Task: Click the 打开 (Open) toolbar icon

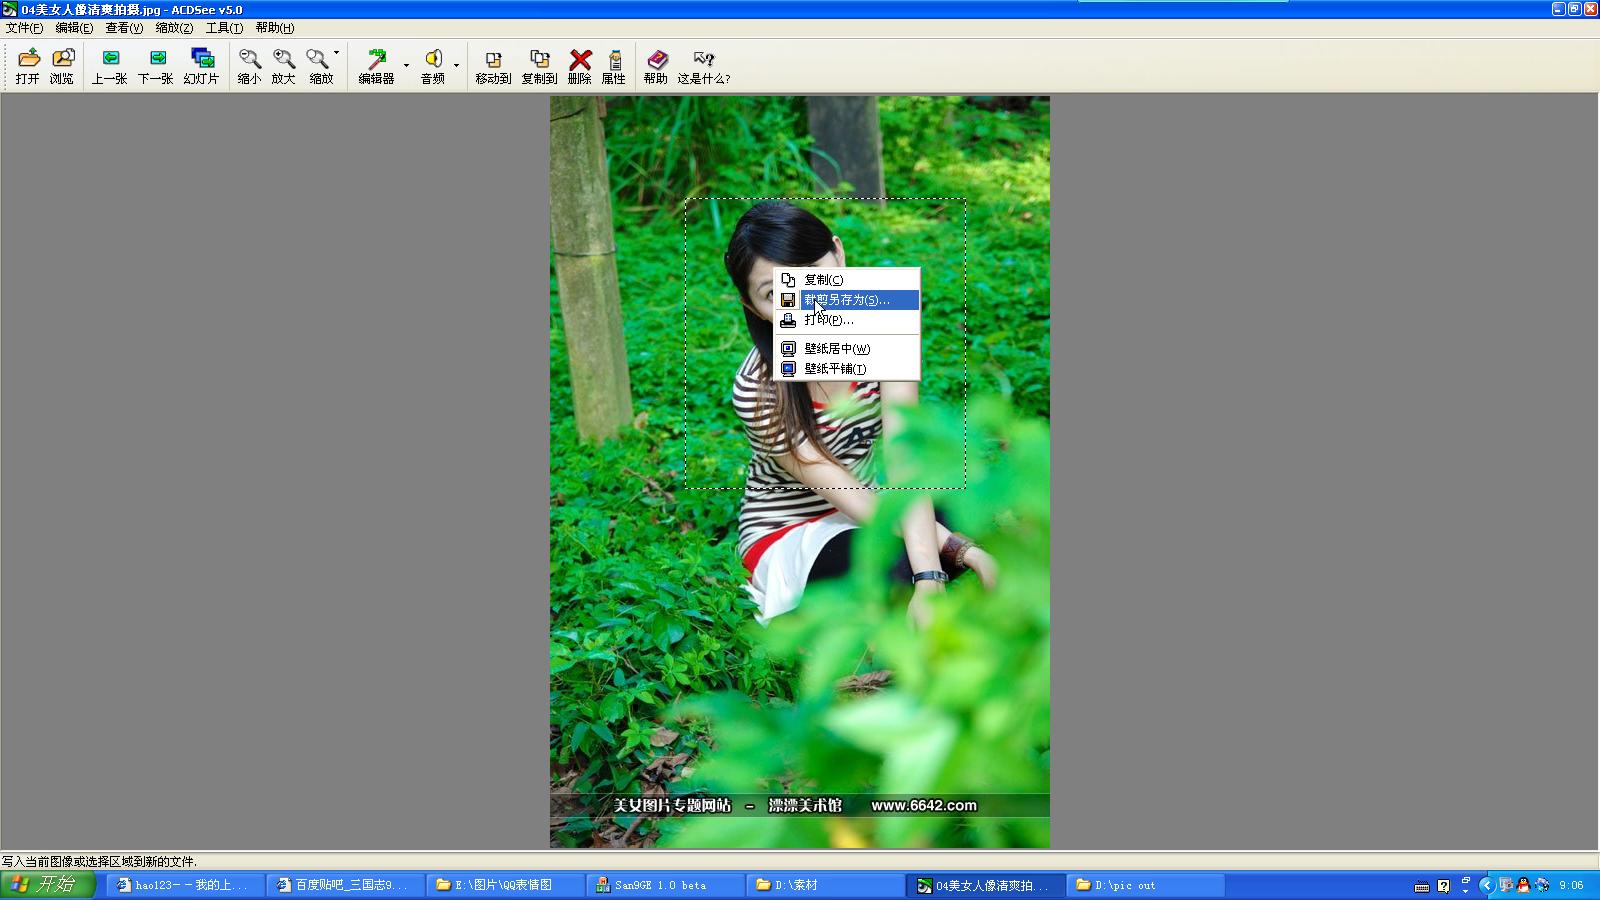Action: tap(28, 66)
